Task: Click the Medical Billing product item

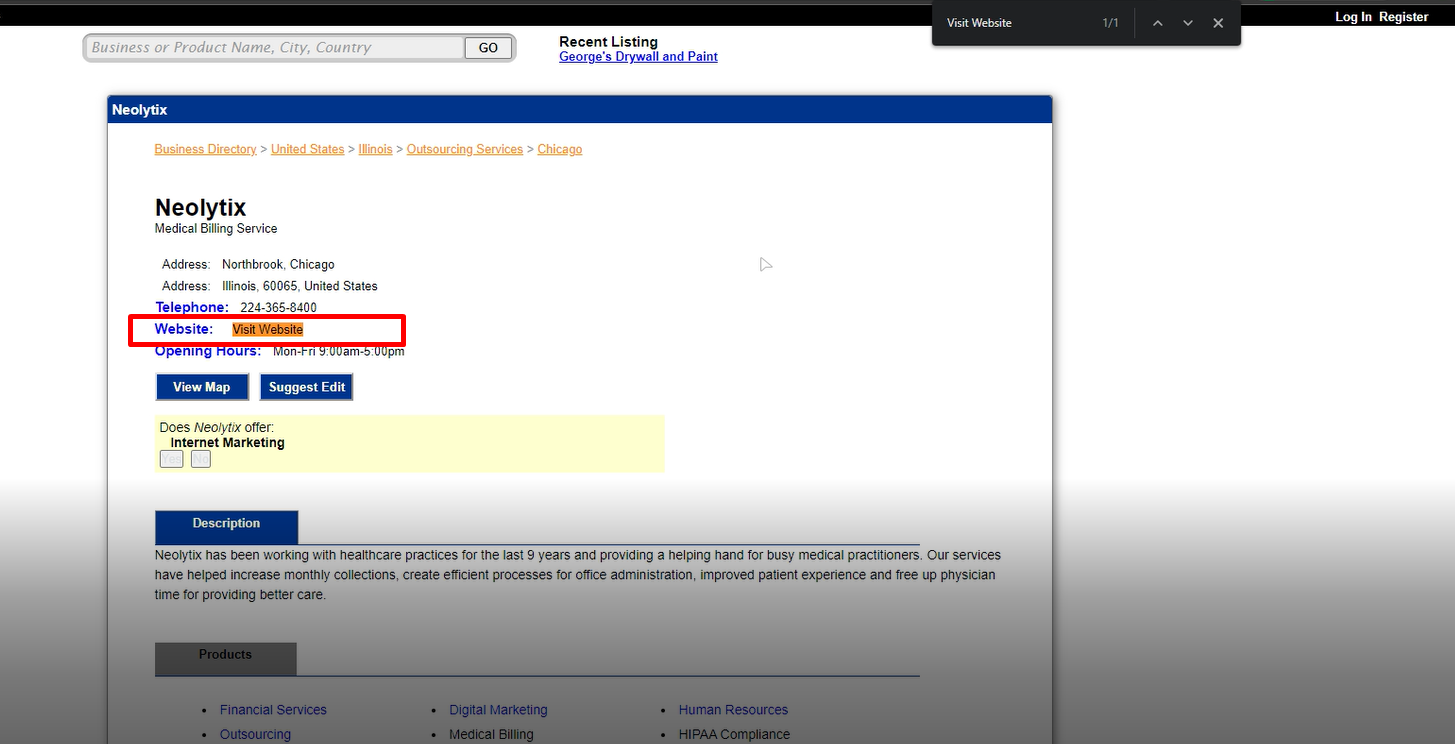Action: click(x=491, y=734)
